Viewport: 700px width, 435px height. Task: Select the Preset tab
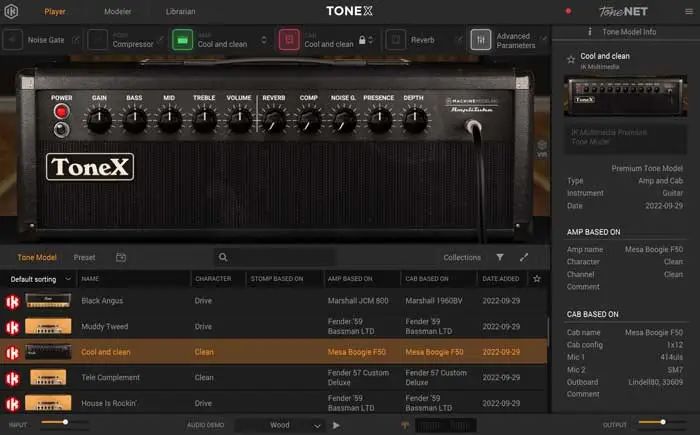(84, 258)
